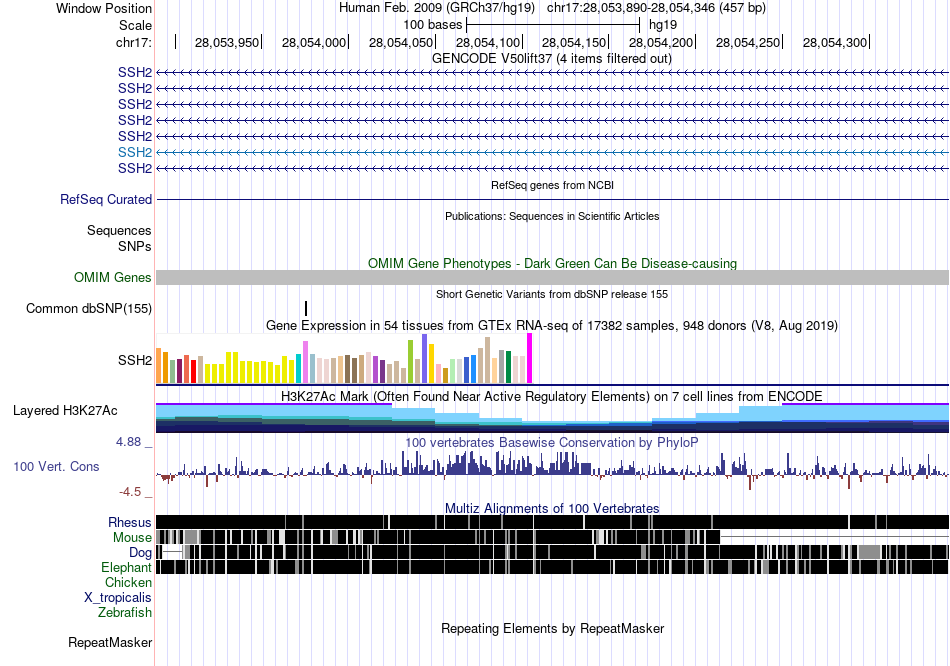Viewport: 950px width, 666px height.
Task: Click the OMIM Gene Phenotypes track title
Action: 552,264
